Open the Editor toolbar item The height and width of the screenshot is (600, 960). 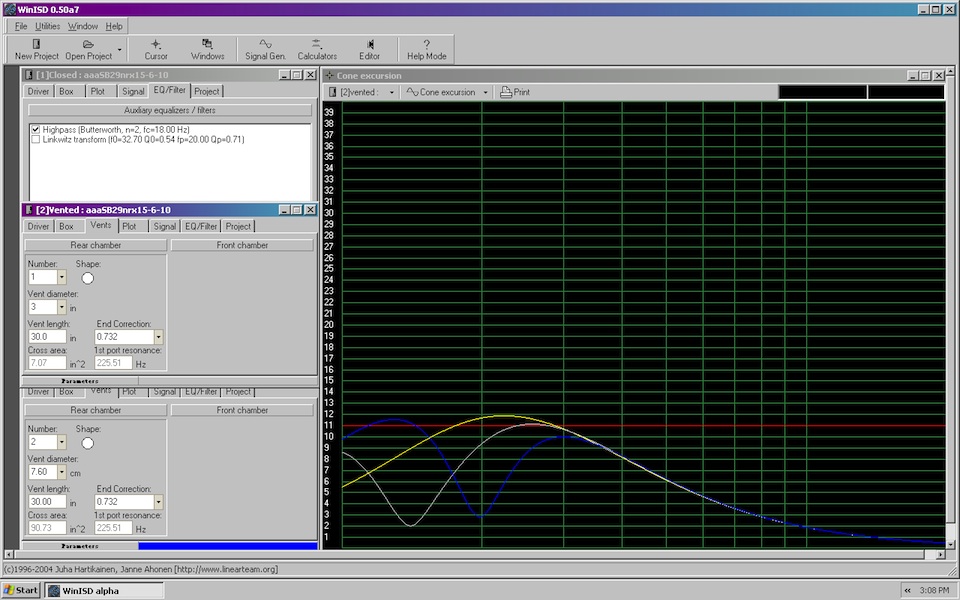(x=369, y=49)
